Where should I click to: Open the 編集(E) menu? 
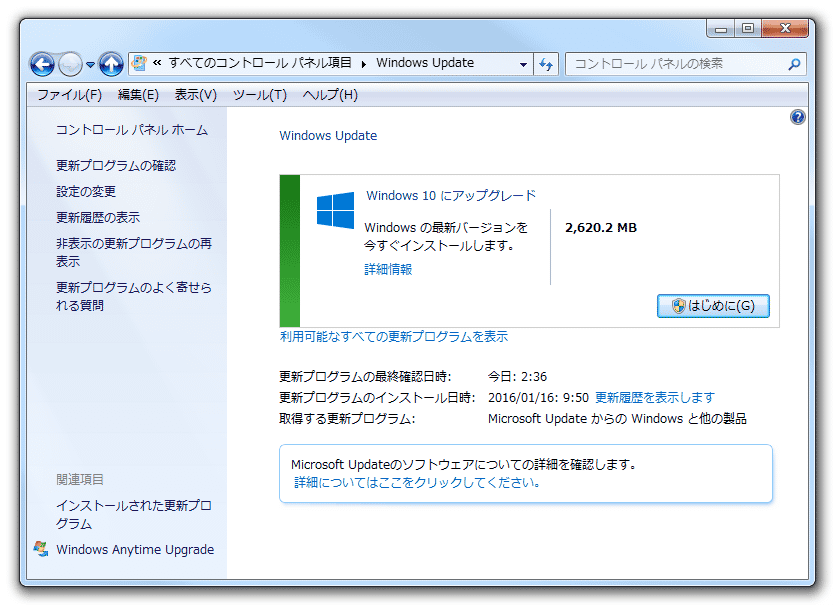tap(138, 95)
